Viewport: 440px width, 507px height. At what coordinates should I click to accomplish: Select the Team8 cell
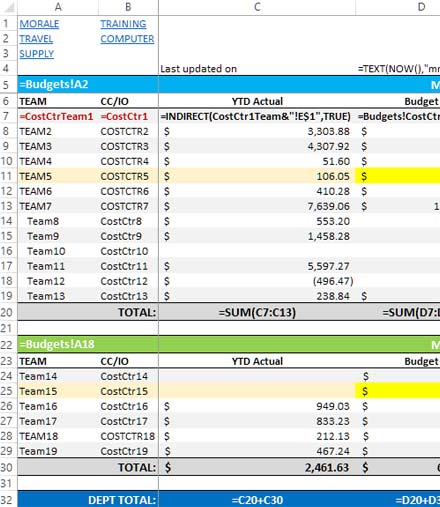(58, 221)
